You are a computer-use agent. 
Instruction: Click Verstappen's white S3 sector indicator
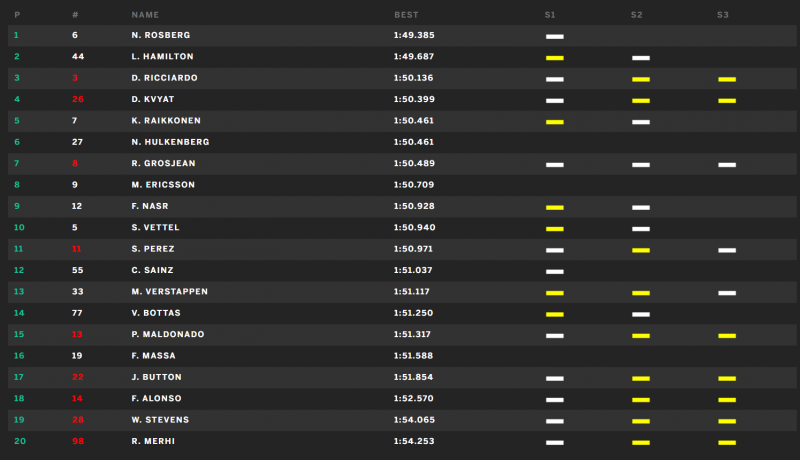[x=727, y=293]
